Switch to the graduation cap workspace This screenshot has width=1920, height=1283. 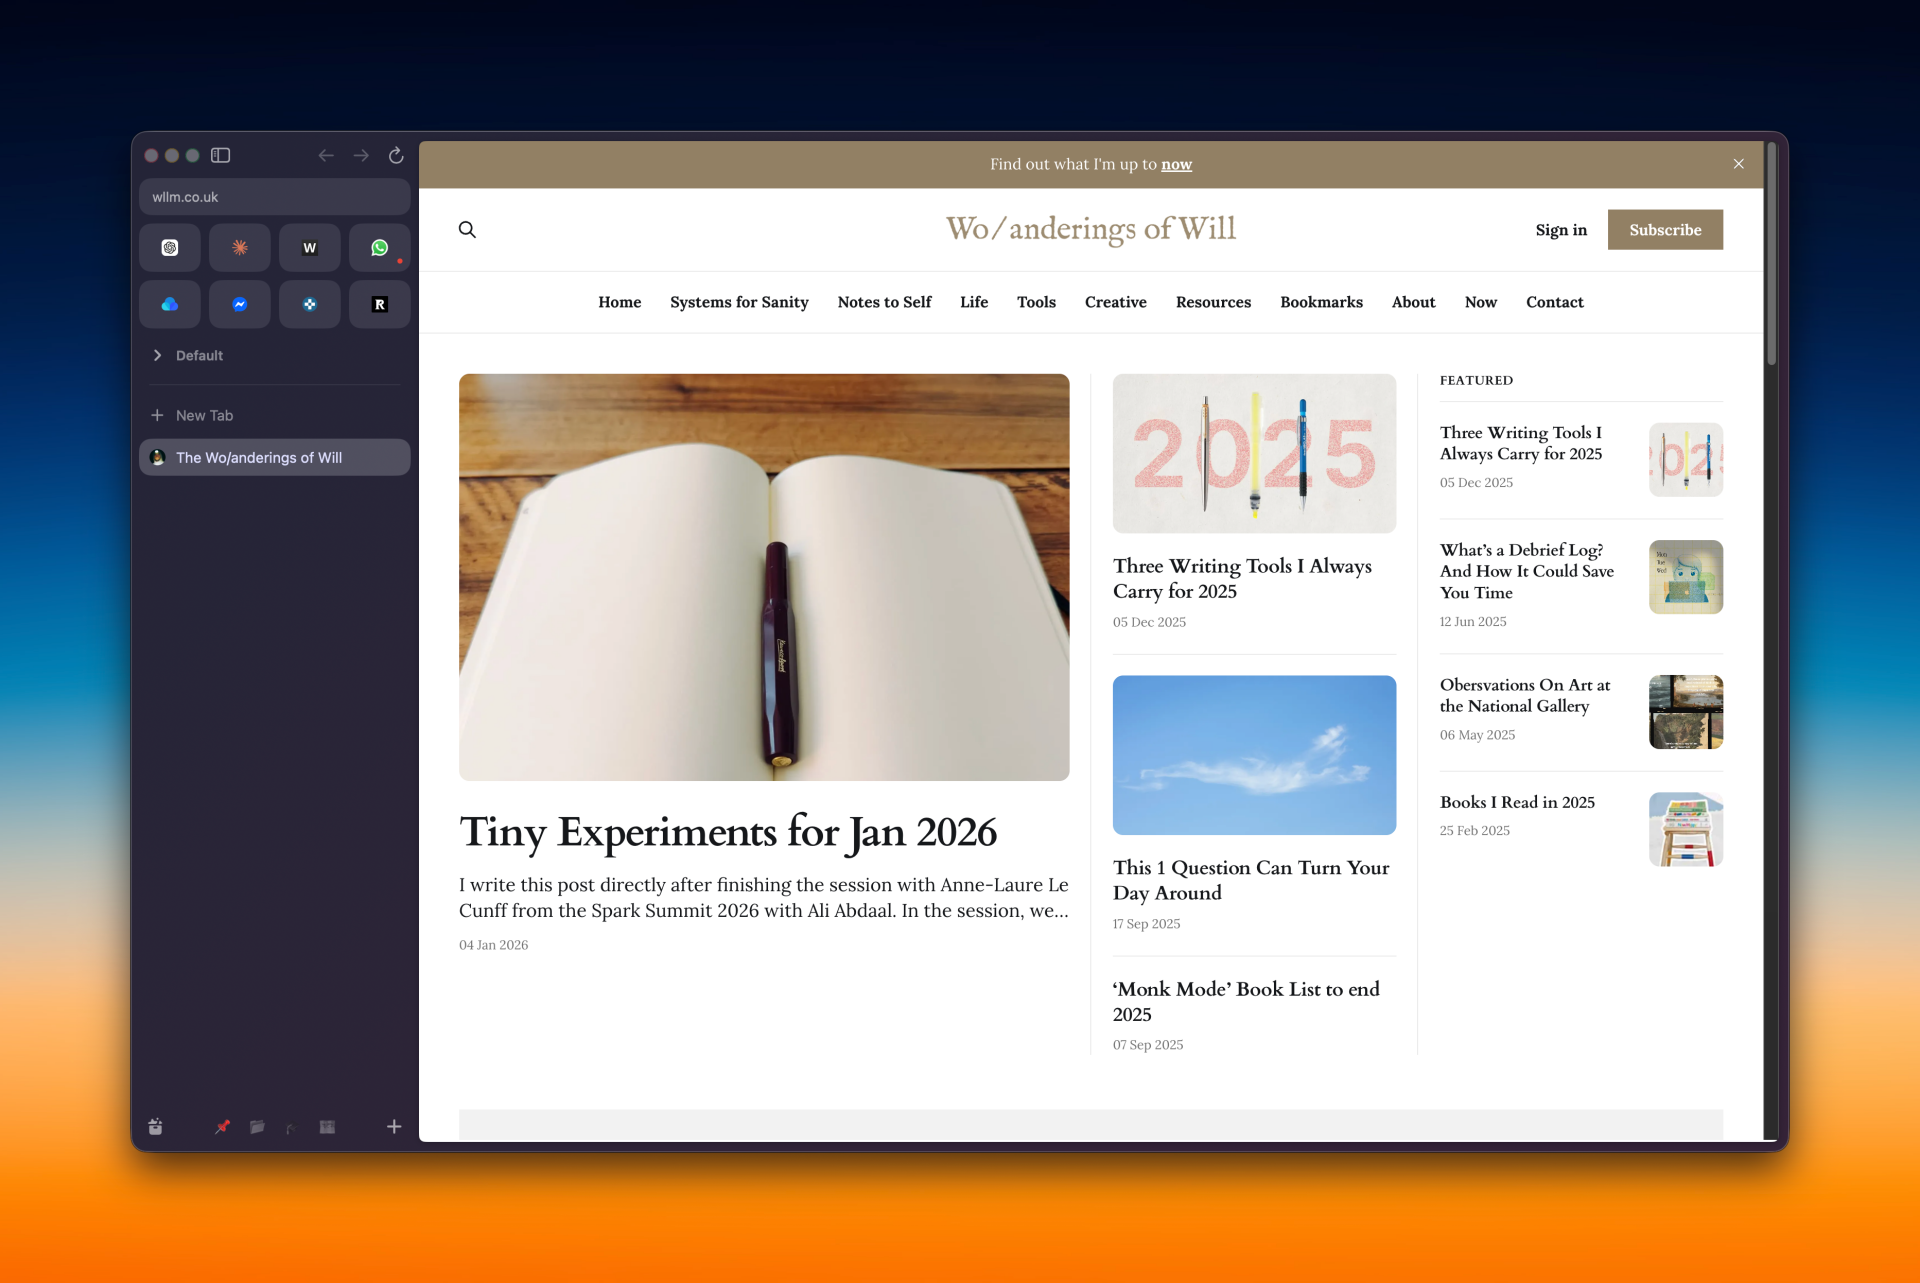coord(291,1128)
